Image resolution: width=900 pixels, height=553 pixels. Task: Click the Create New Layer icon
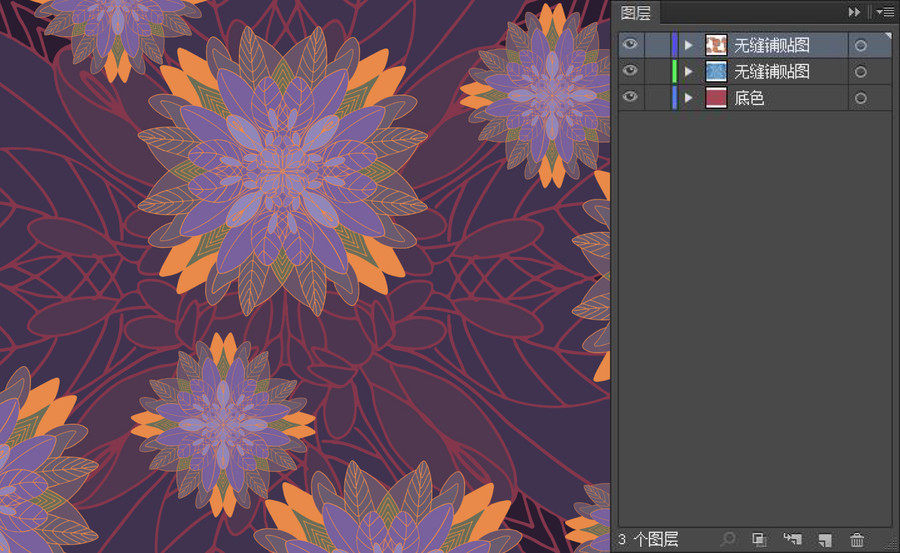(825, 539)
